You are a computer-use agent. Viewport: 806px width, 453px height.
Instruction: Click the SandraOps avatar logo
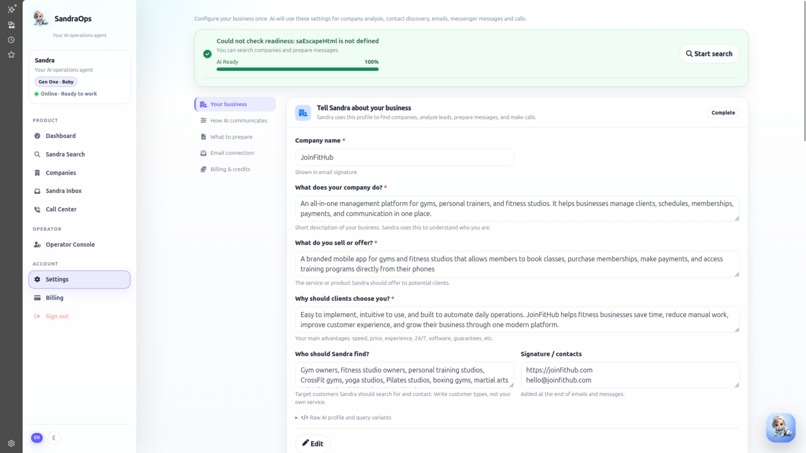[x=40, y=18]
